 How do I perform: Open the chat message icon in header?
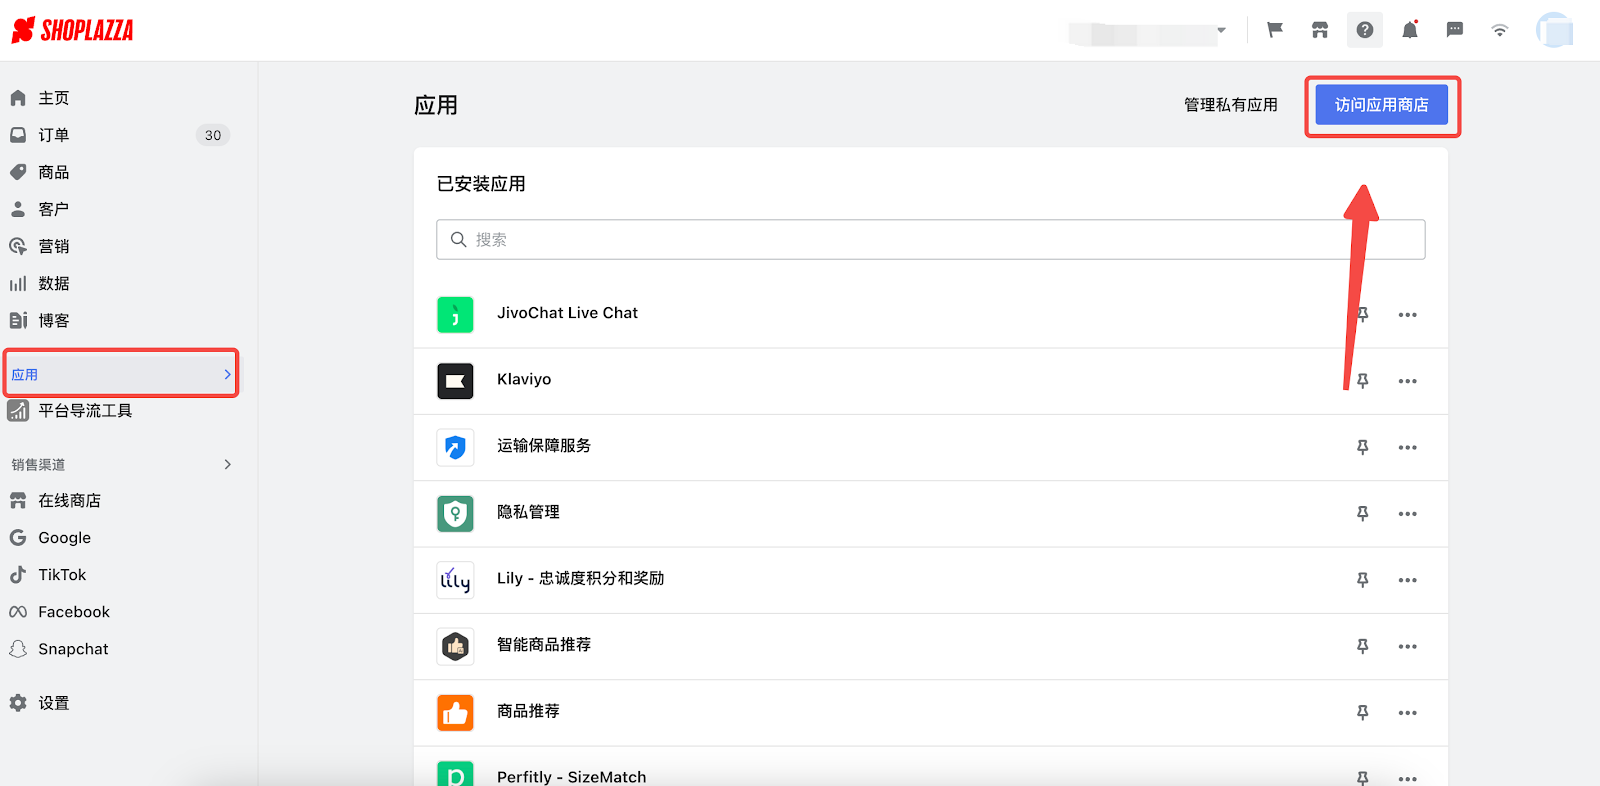click(1455, 30)
